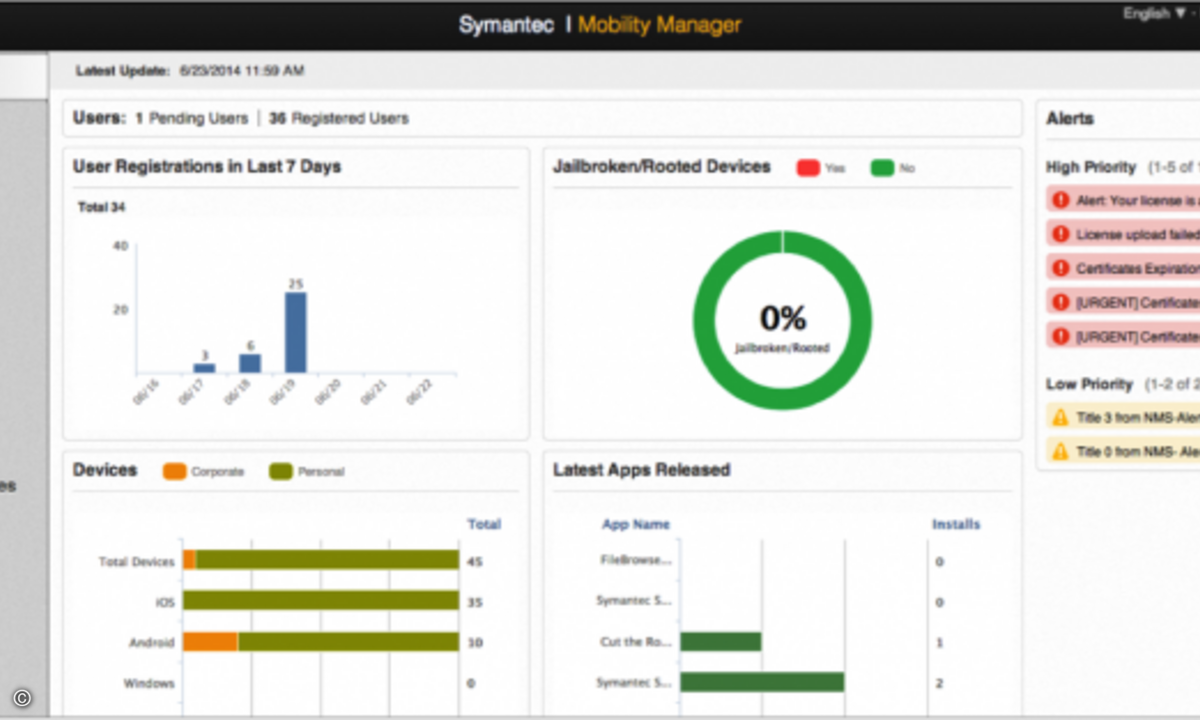Open the Registered Users count link
Screen dimensions: 1200x720
click(x=339, y=118)
